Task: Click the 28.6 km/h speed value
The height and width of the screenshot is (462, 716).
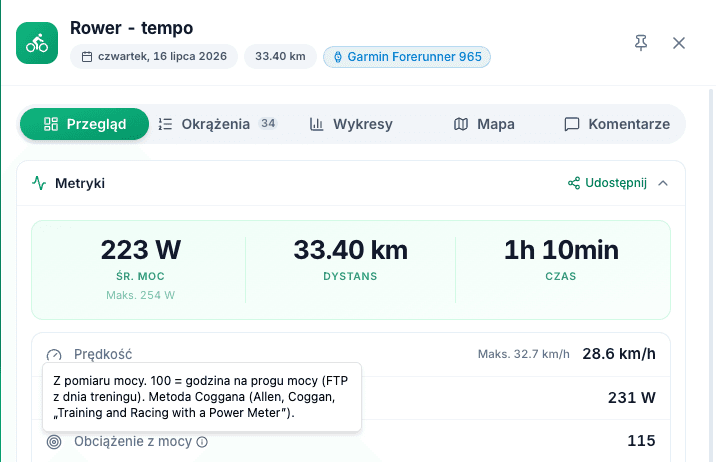Action: point(619,354)
